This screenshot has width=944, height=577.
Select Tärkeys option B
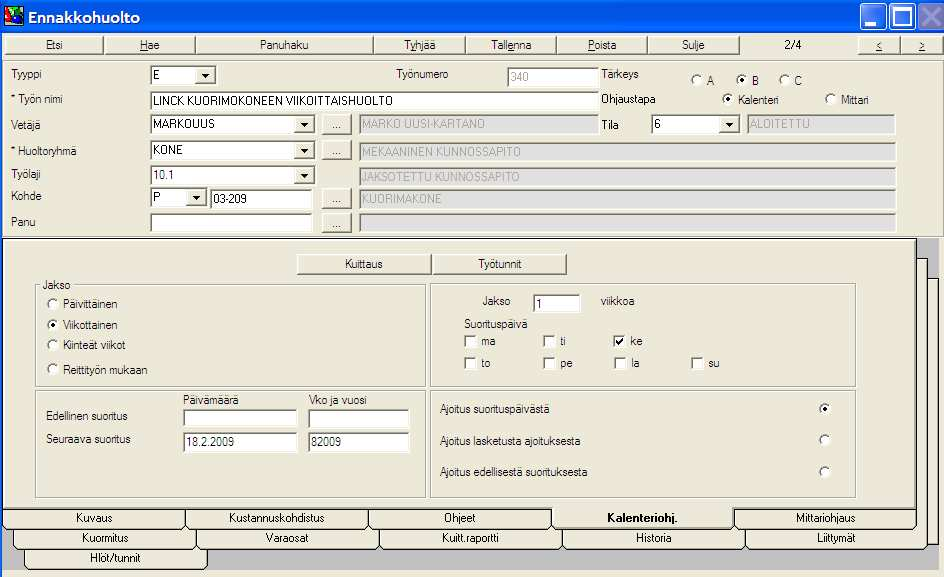[741, 80]
